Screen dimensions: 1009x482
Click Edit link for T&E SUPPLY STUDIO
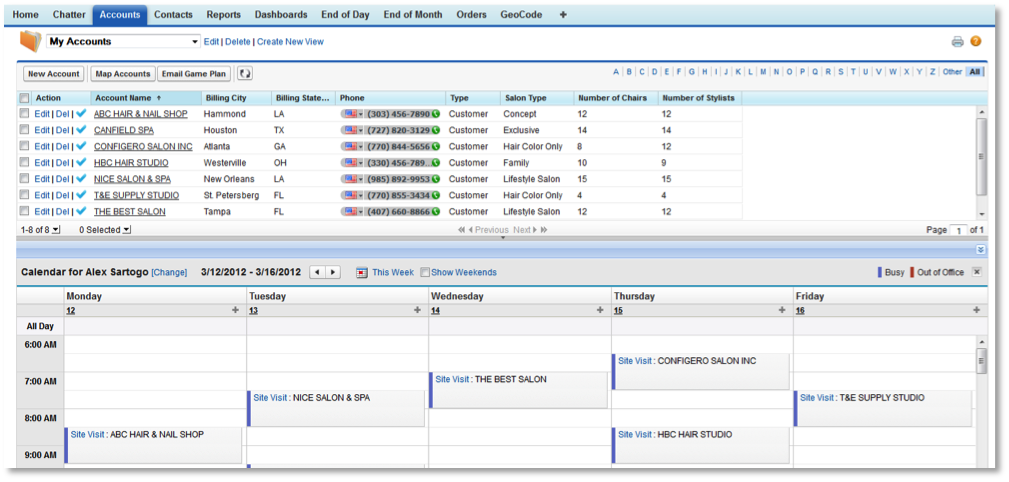coord(42,195)
